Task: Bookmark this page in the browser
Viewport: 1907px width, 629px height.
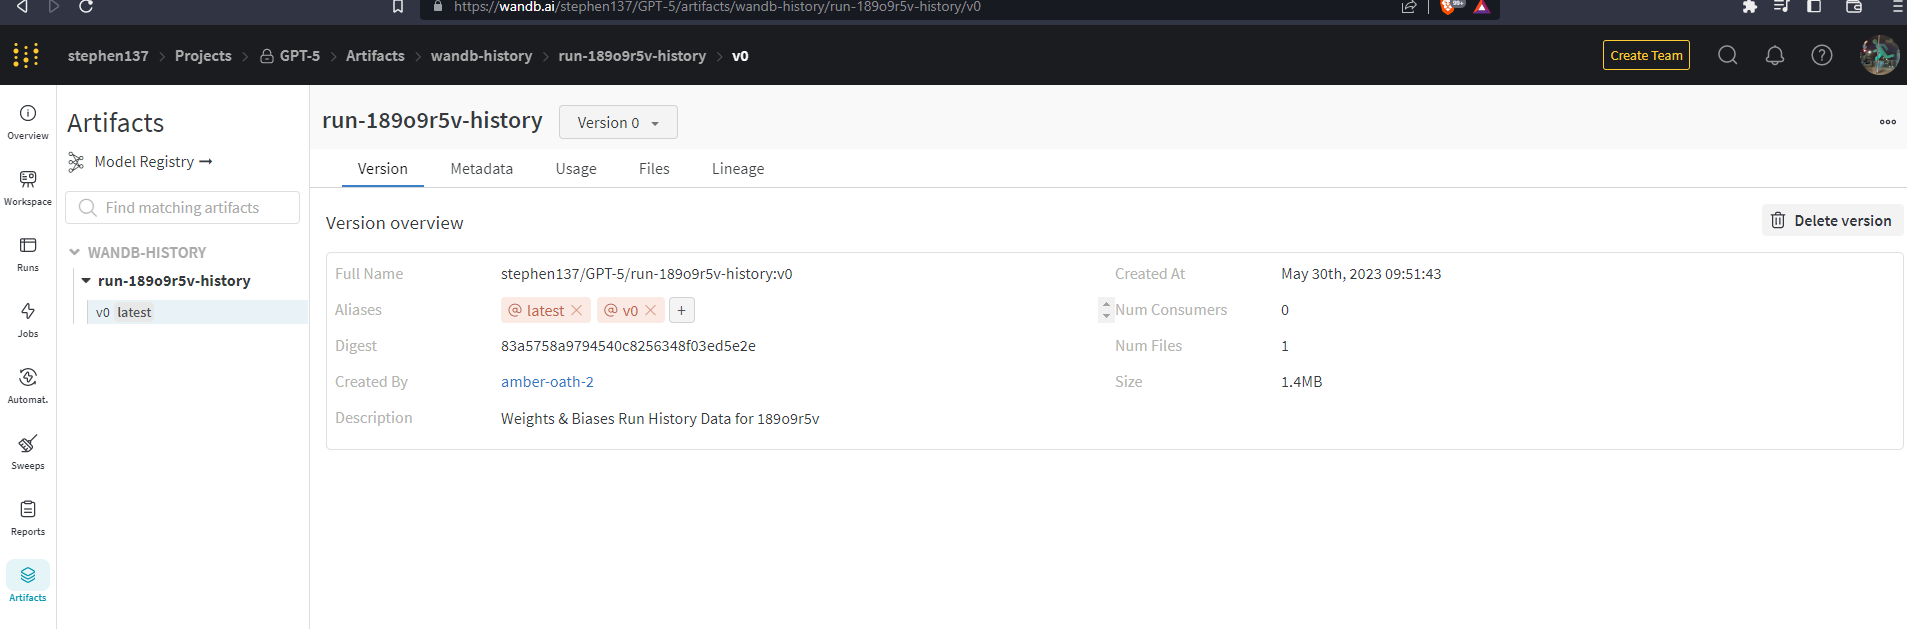Action: coord(398,7)
